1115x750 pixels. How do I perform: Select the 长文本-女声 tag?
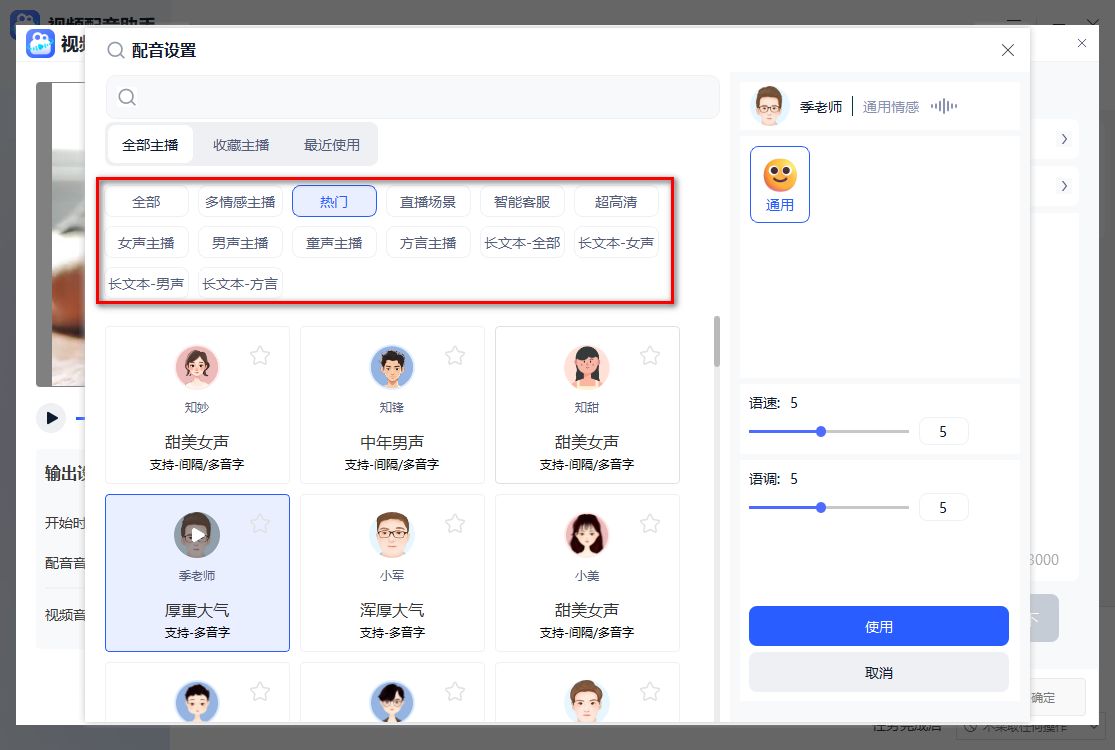click(x=616, y=242)
